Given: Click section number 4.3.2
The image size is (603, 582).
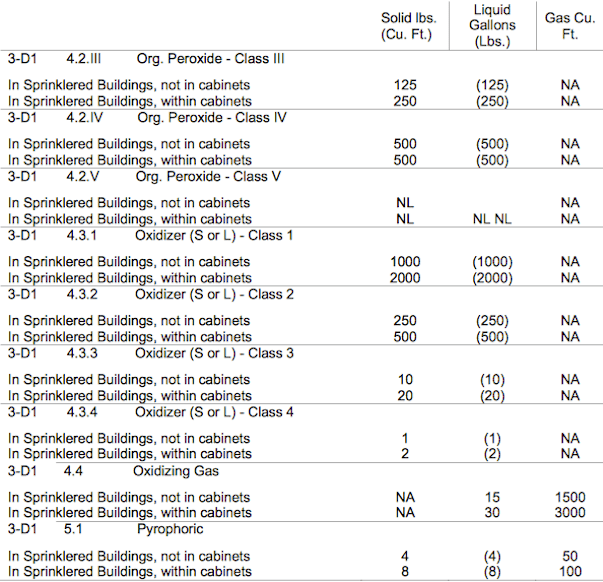Looking at the screenshot, I should pos(82,294).
